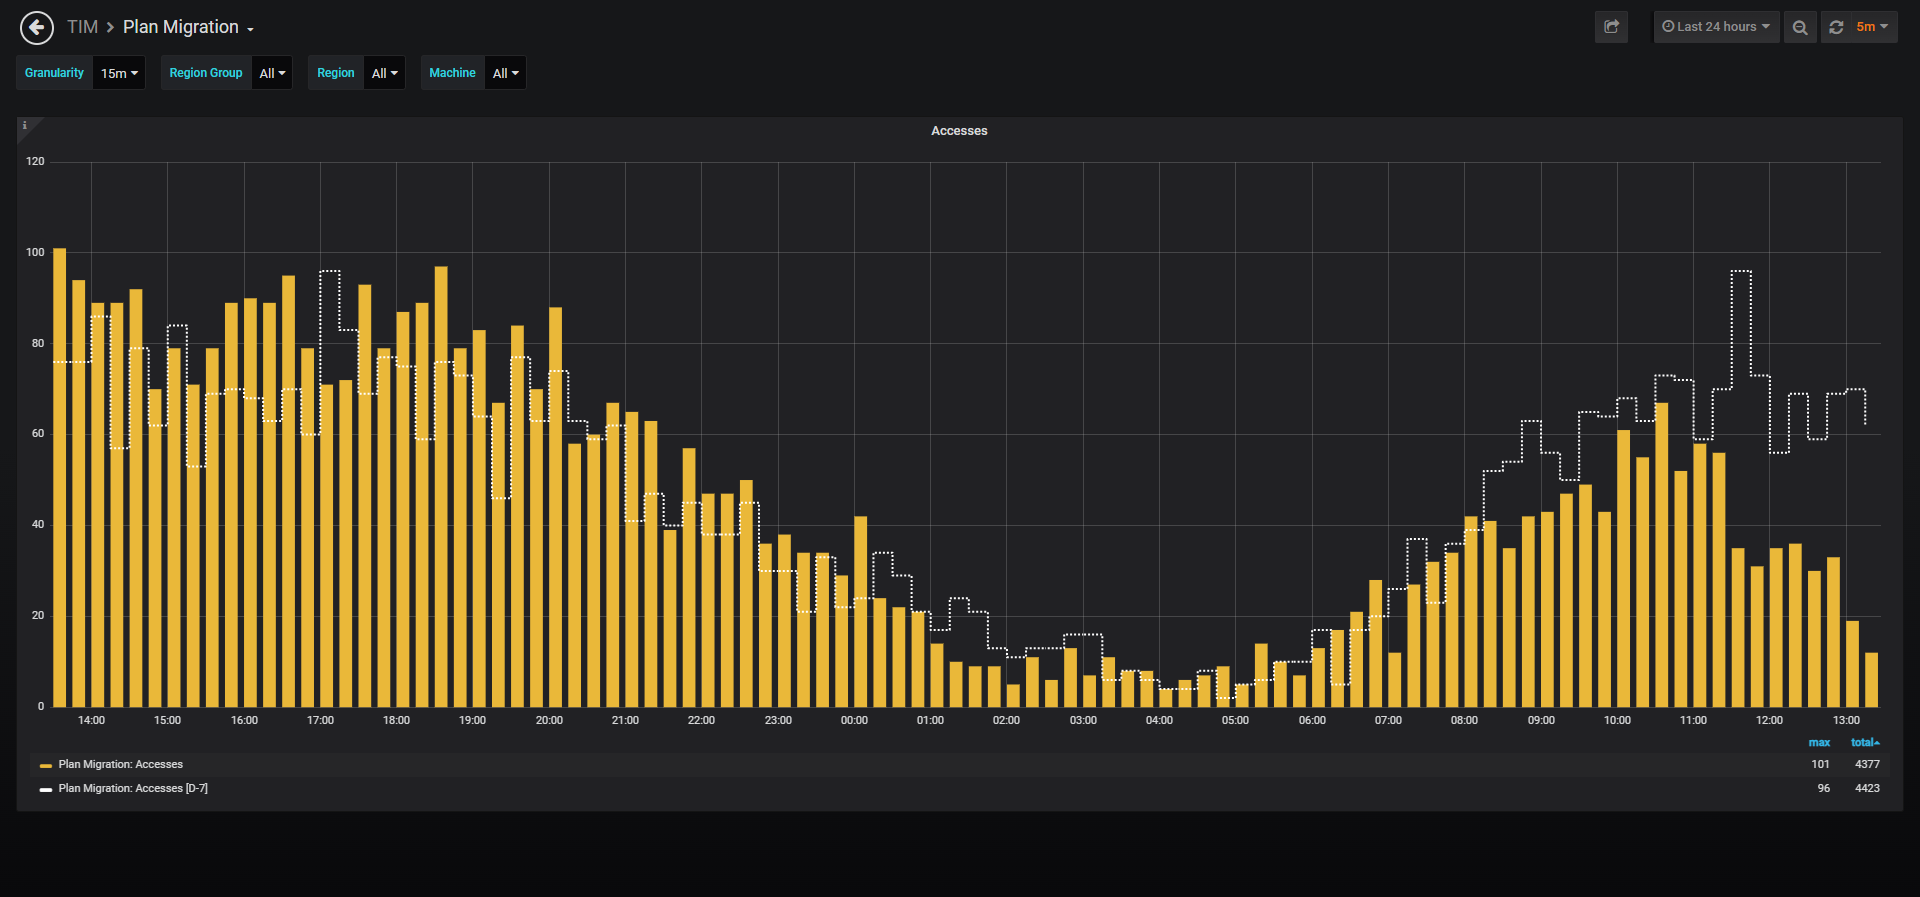Click the max value 101
The width and height of the screenshot is (1920, 897).
pos(1820,765)
